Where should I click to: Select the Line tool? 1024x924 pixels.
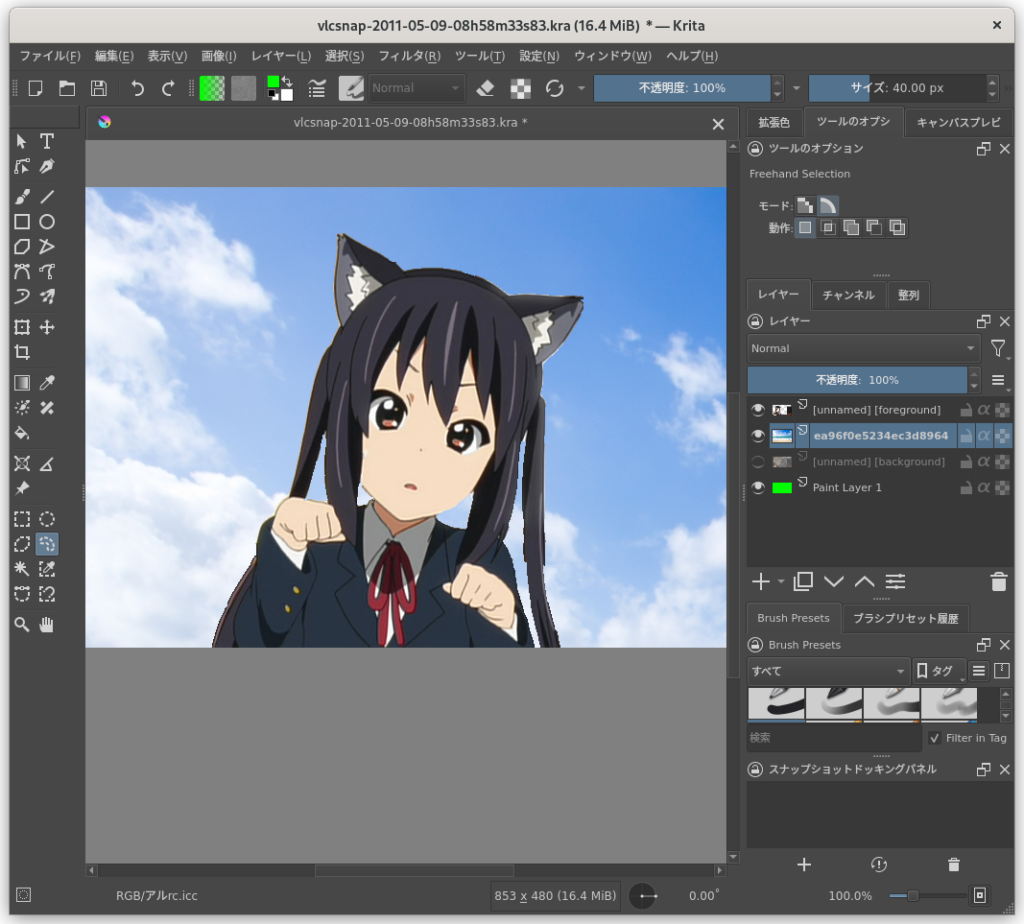click(47, 196)
